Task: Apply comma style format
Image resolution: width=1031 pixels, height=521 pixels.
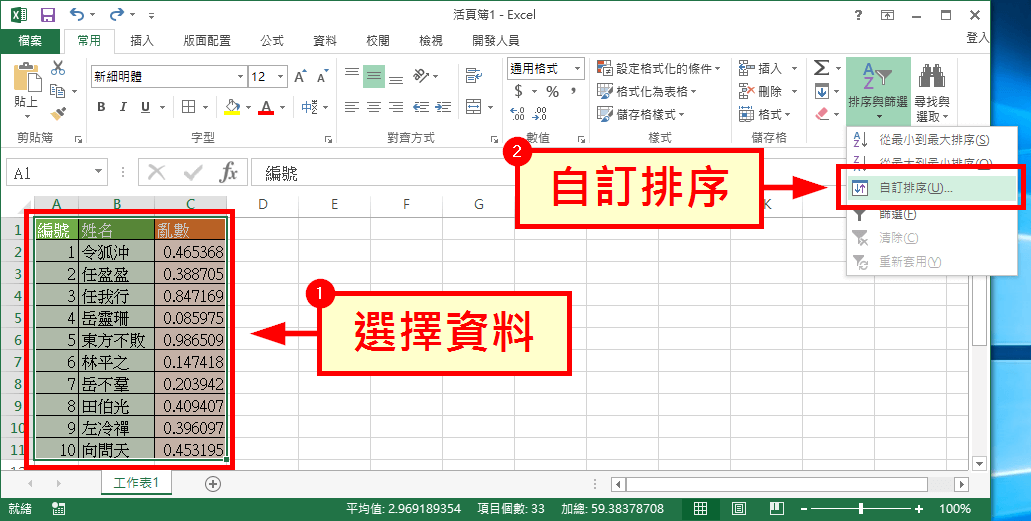Action: tap(573, 91)
